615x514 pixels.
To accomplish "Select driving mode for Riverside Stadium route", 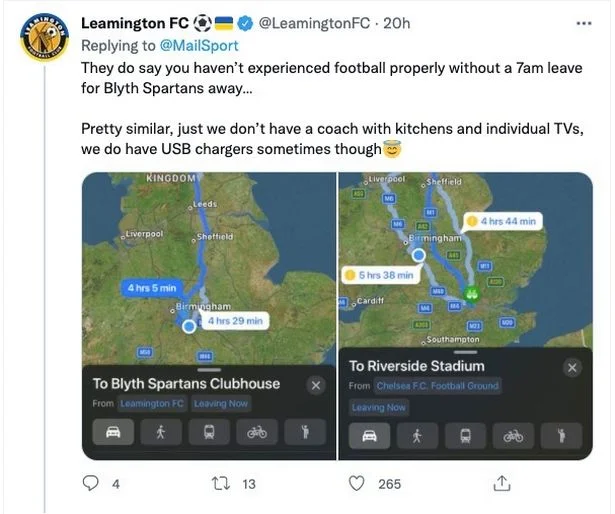I will coord(368,436).
